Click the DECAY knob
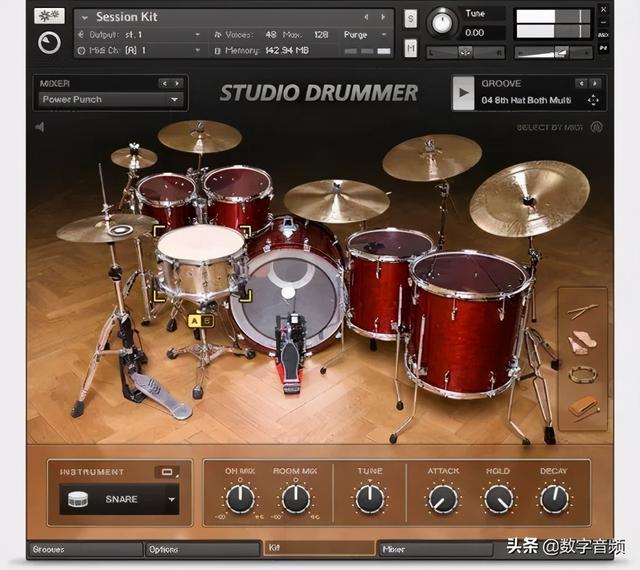 click(554, 499)
